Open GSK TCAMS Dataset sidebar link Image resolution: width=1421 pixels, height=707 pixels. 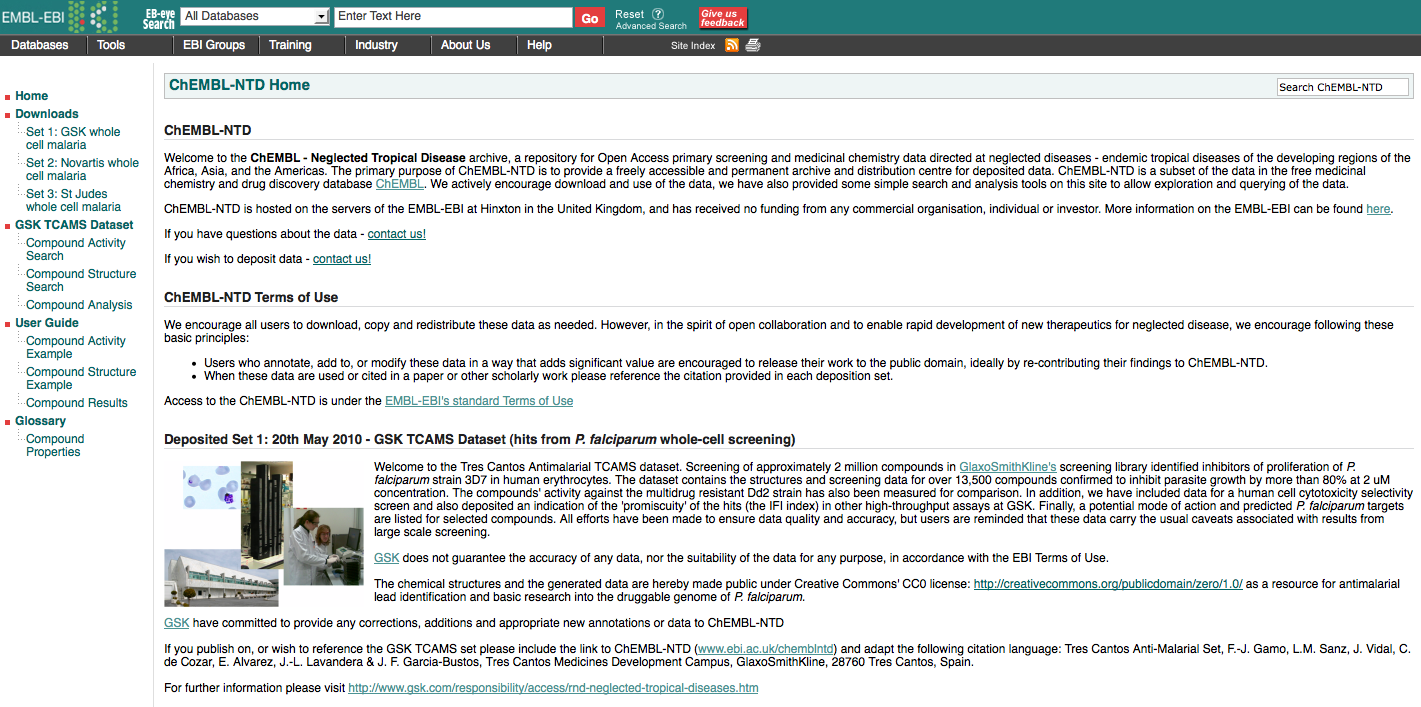point(74,225)
